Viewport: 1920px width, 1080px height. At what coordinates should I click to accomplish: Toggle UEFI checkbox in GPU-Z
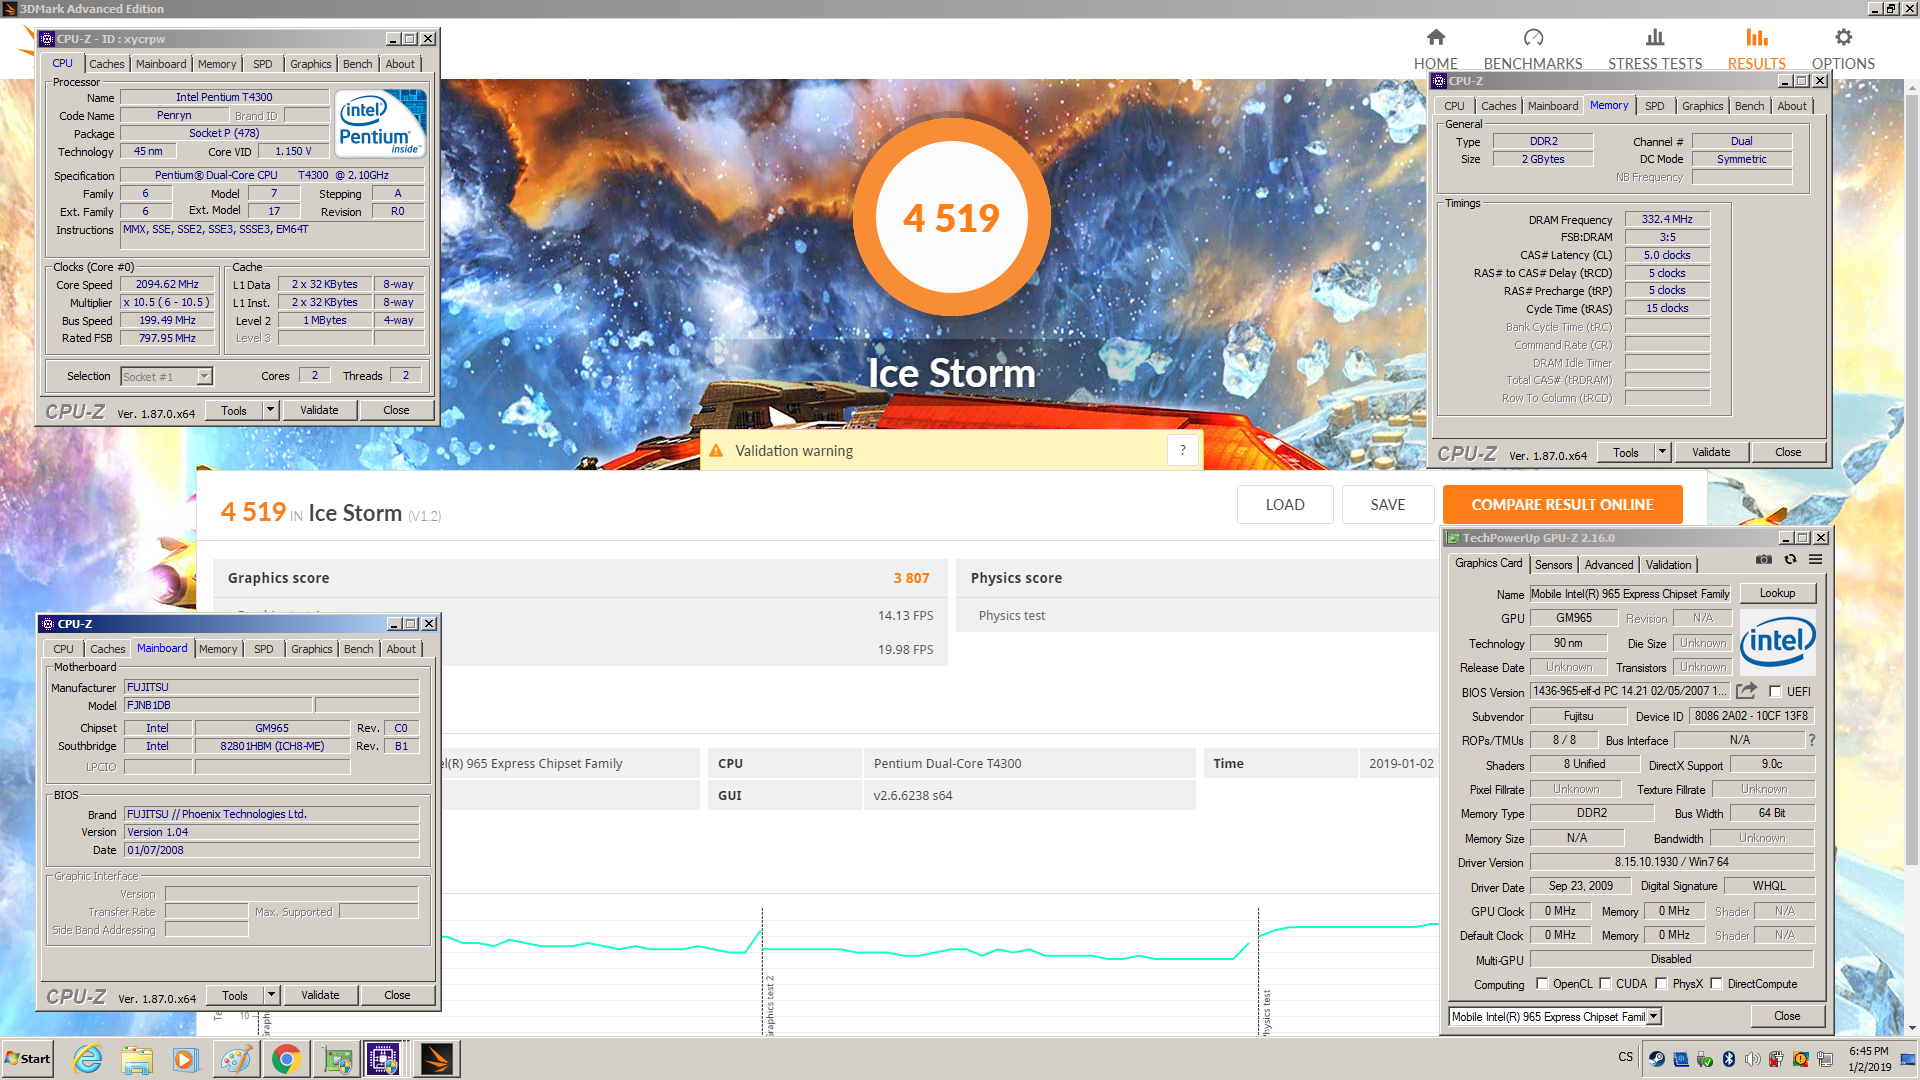pos(1775,691)
